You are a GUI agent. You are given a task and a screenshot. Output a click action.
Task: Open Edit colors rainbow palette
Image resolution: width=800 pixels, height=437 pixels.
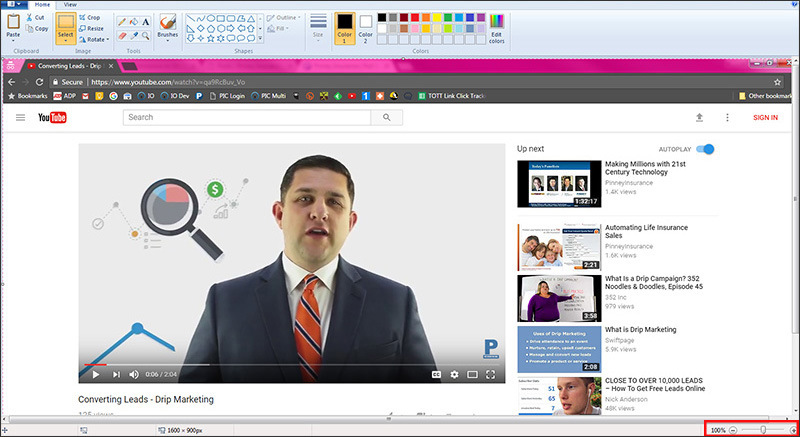click(x=496, y=28)
